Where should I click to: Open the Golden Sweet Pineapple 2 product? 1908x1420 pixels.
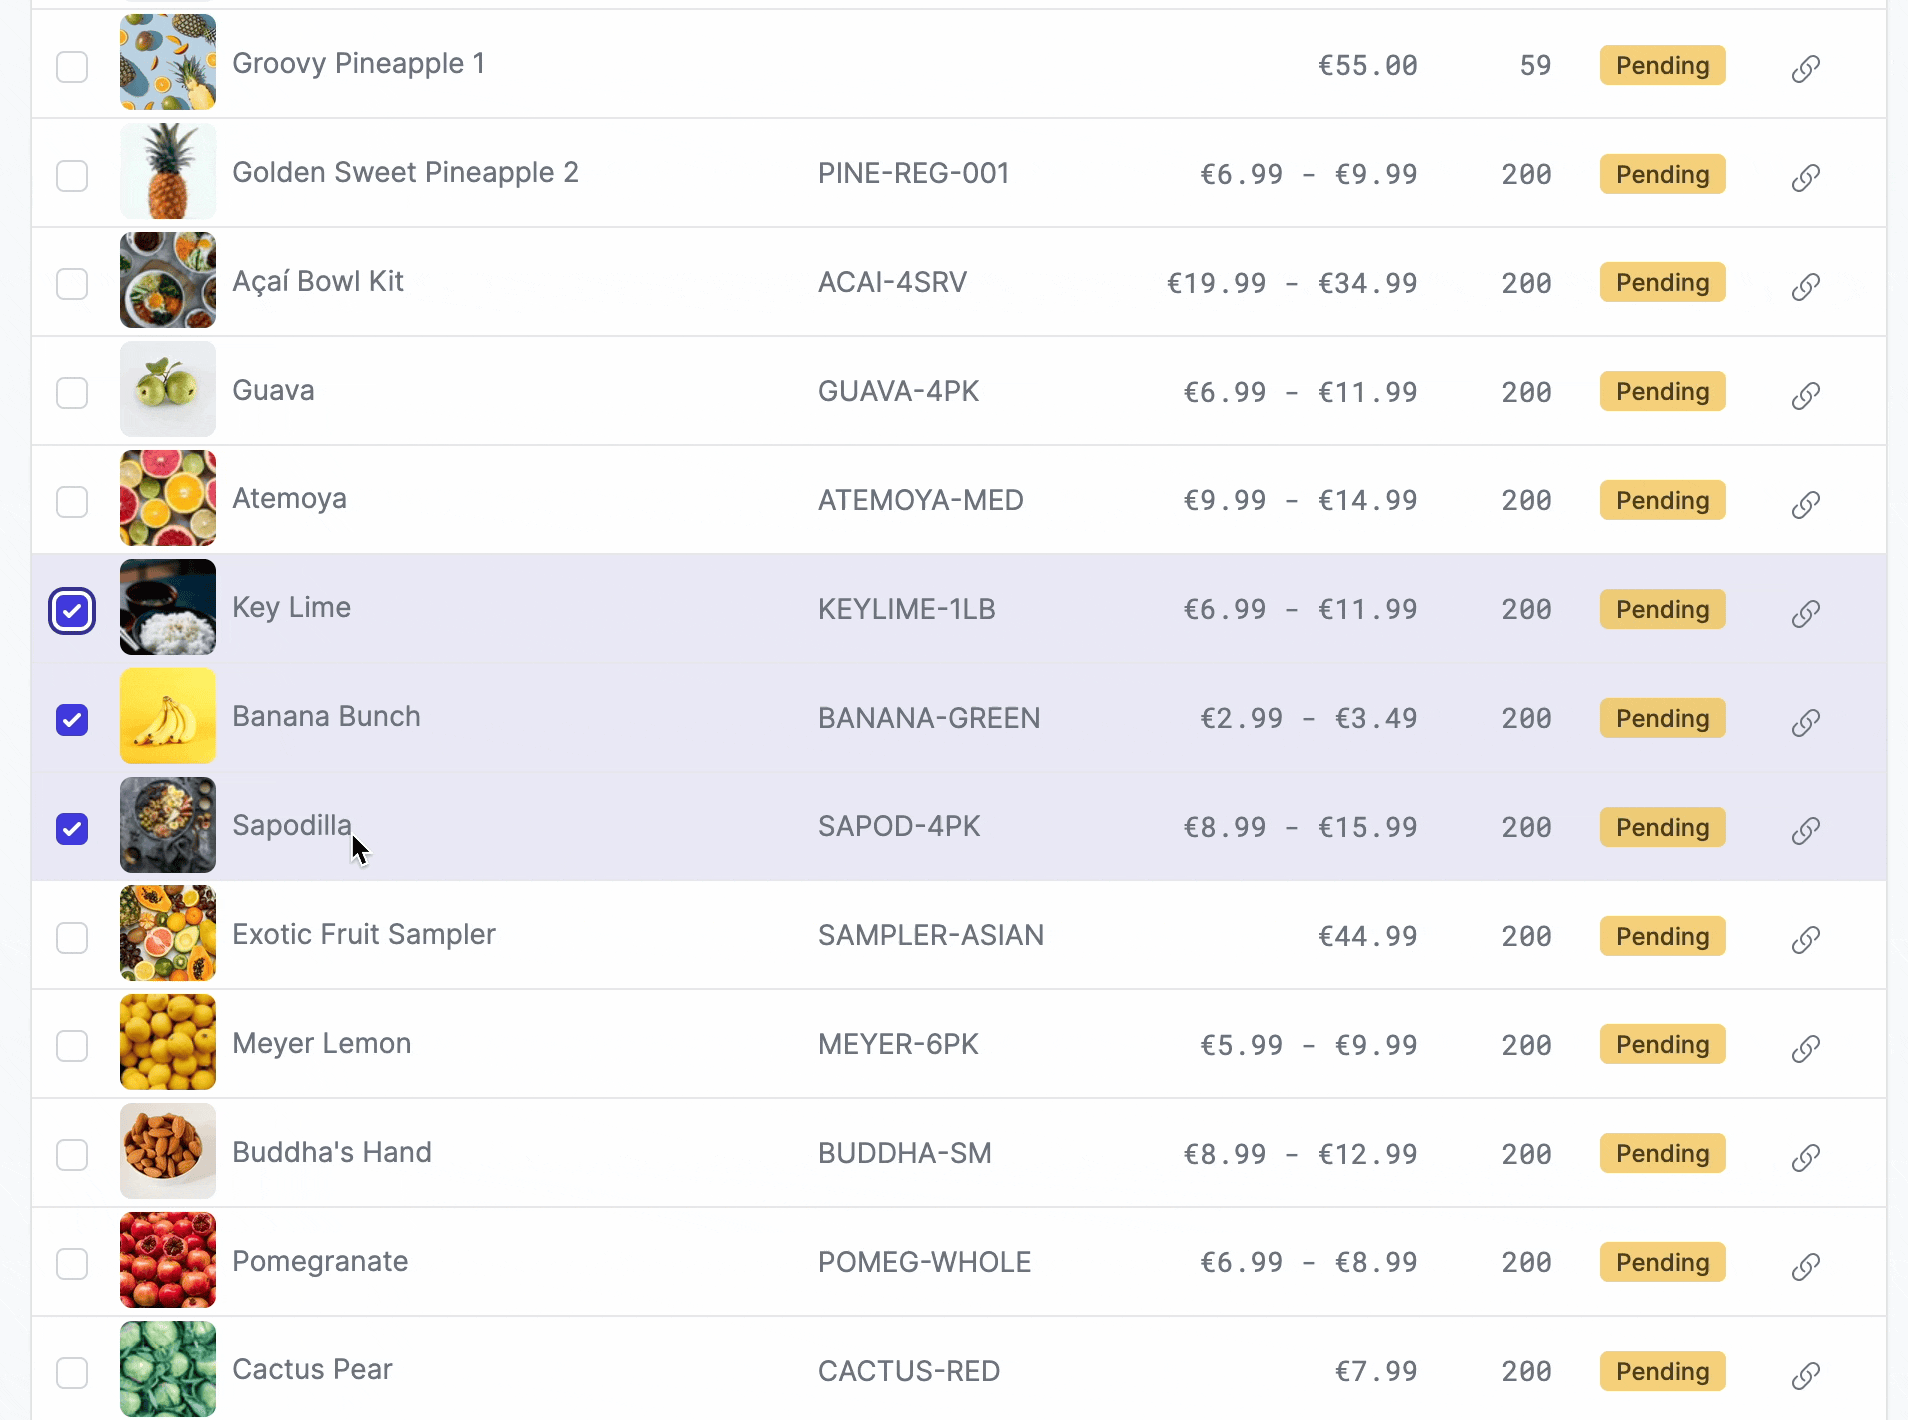(405, 173)
